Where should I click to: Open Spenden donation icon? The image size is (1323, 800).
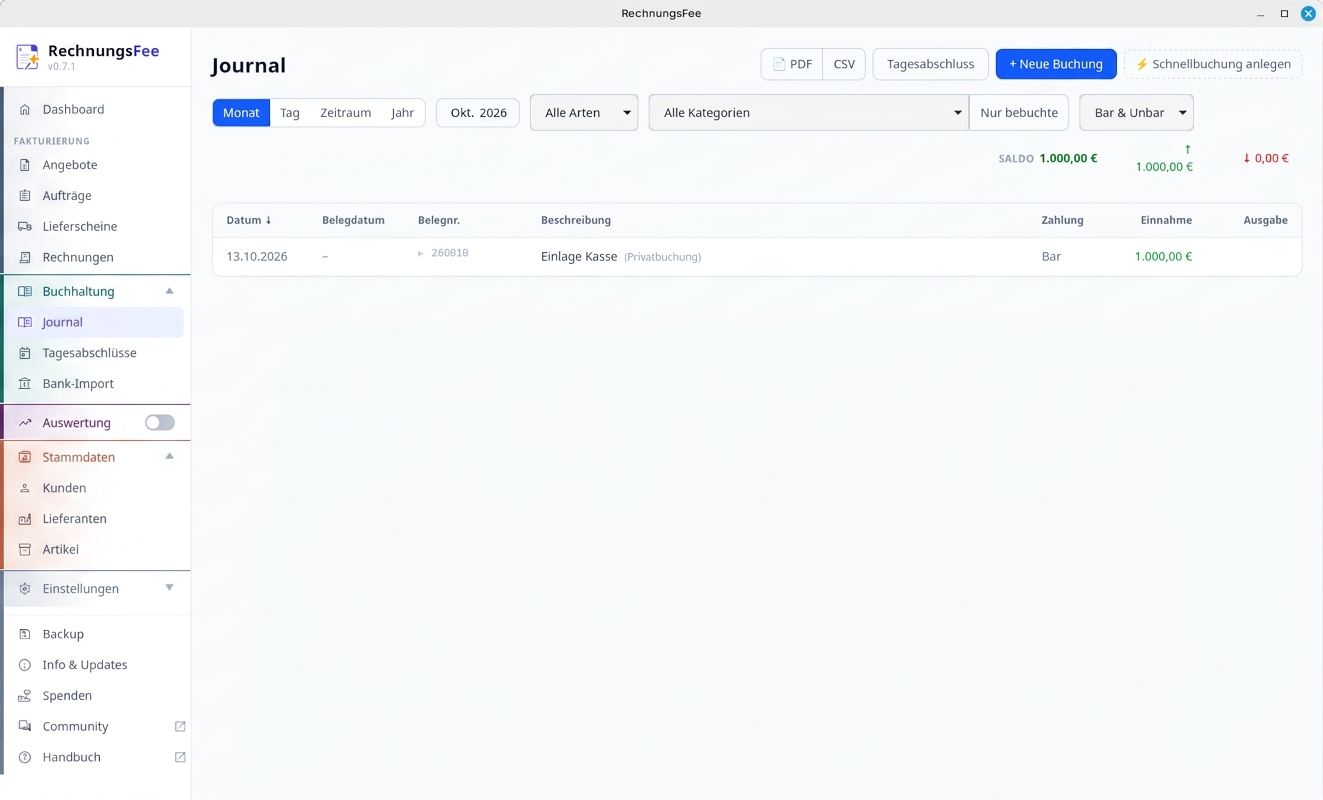[x=25, y=696]
